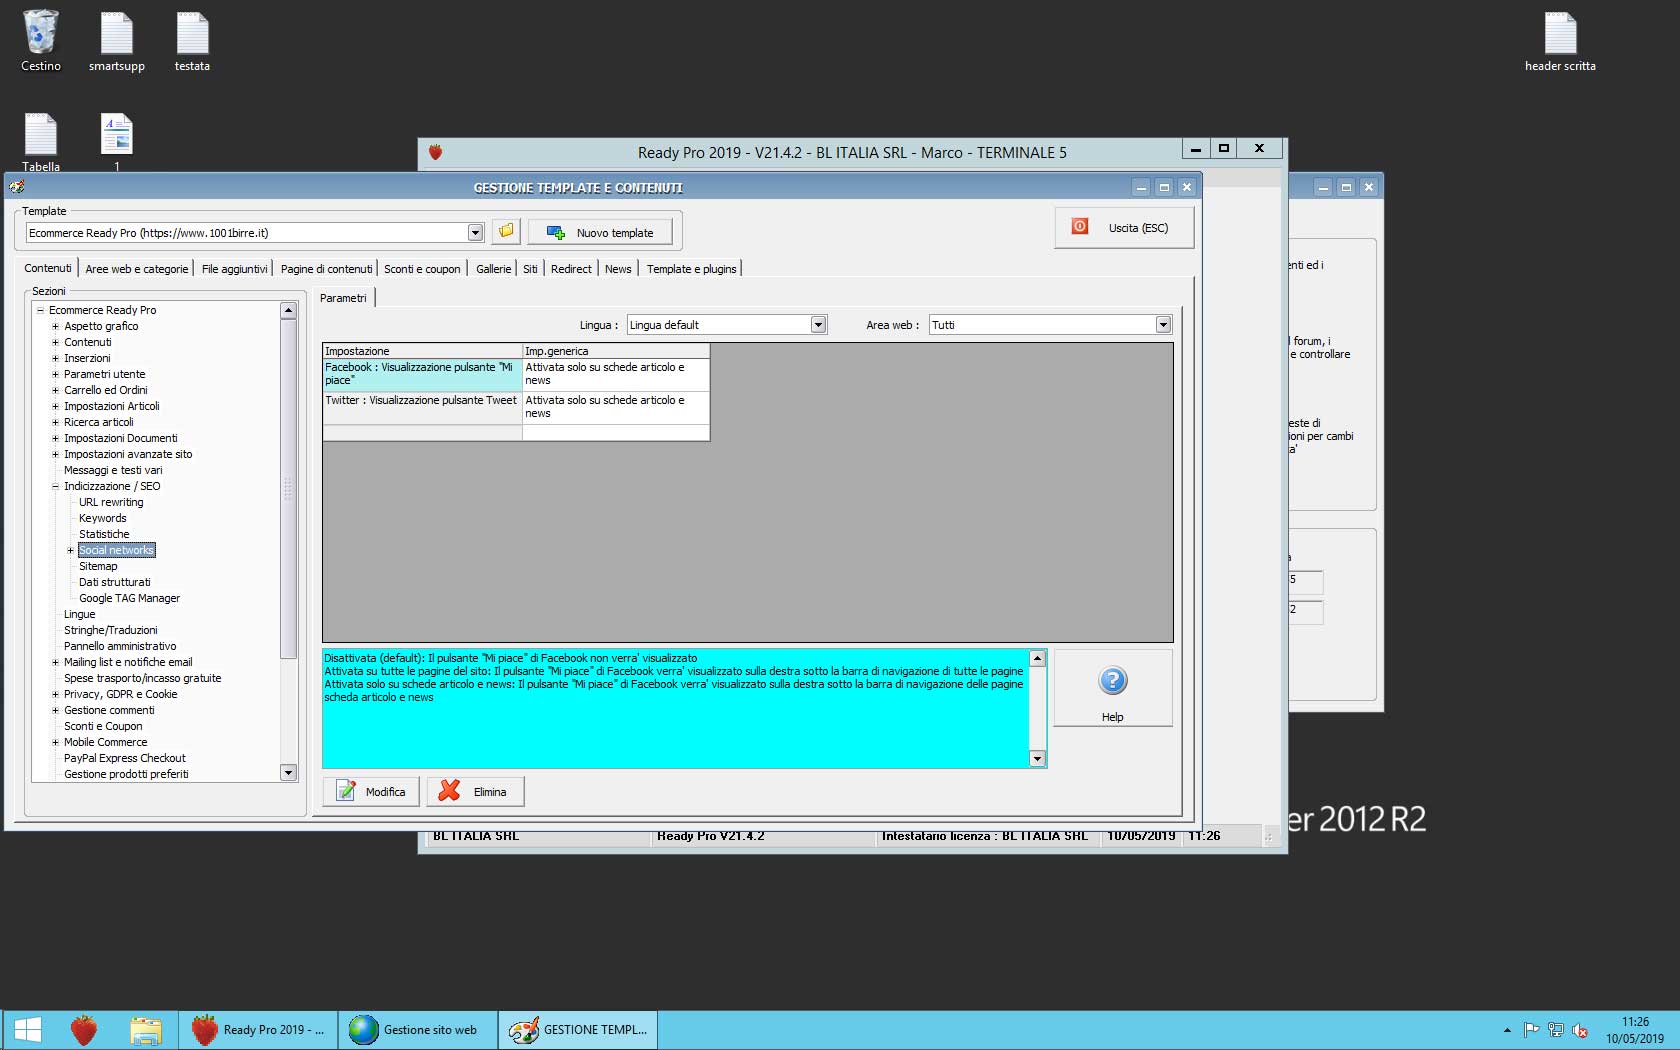Click the description box scrollbar up arrow
The image size is (1680, 1050).
tap(1037, 658)
